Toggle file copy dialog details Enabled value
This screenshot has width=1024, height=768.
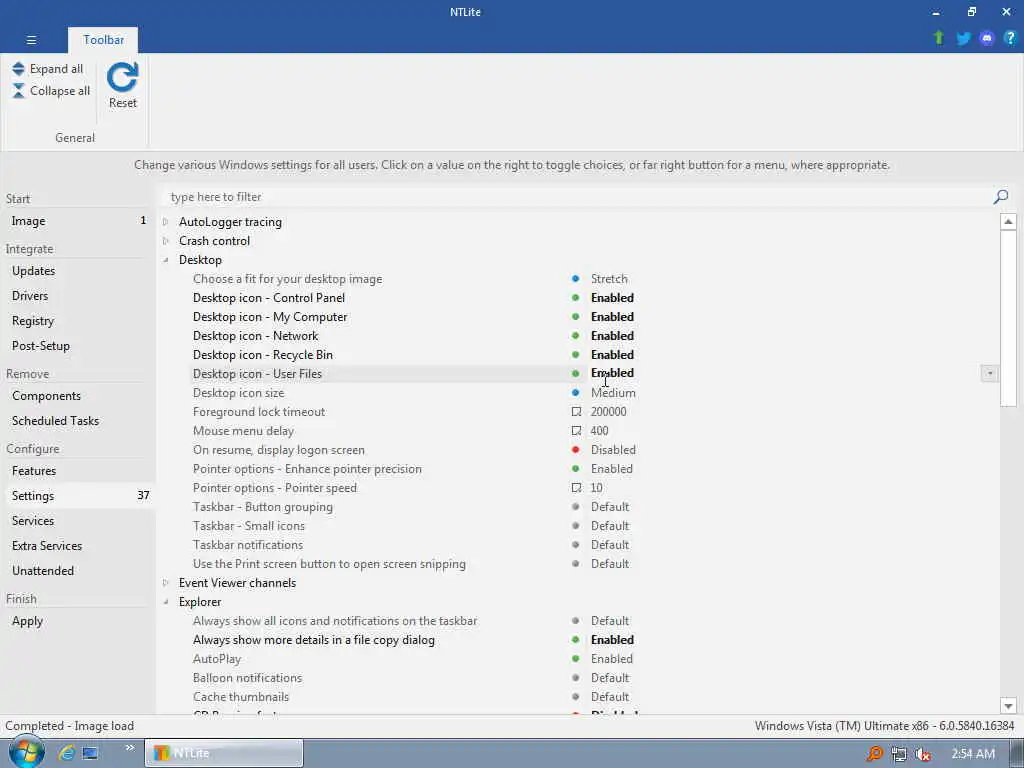point(612,640)
